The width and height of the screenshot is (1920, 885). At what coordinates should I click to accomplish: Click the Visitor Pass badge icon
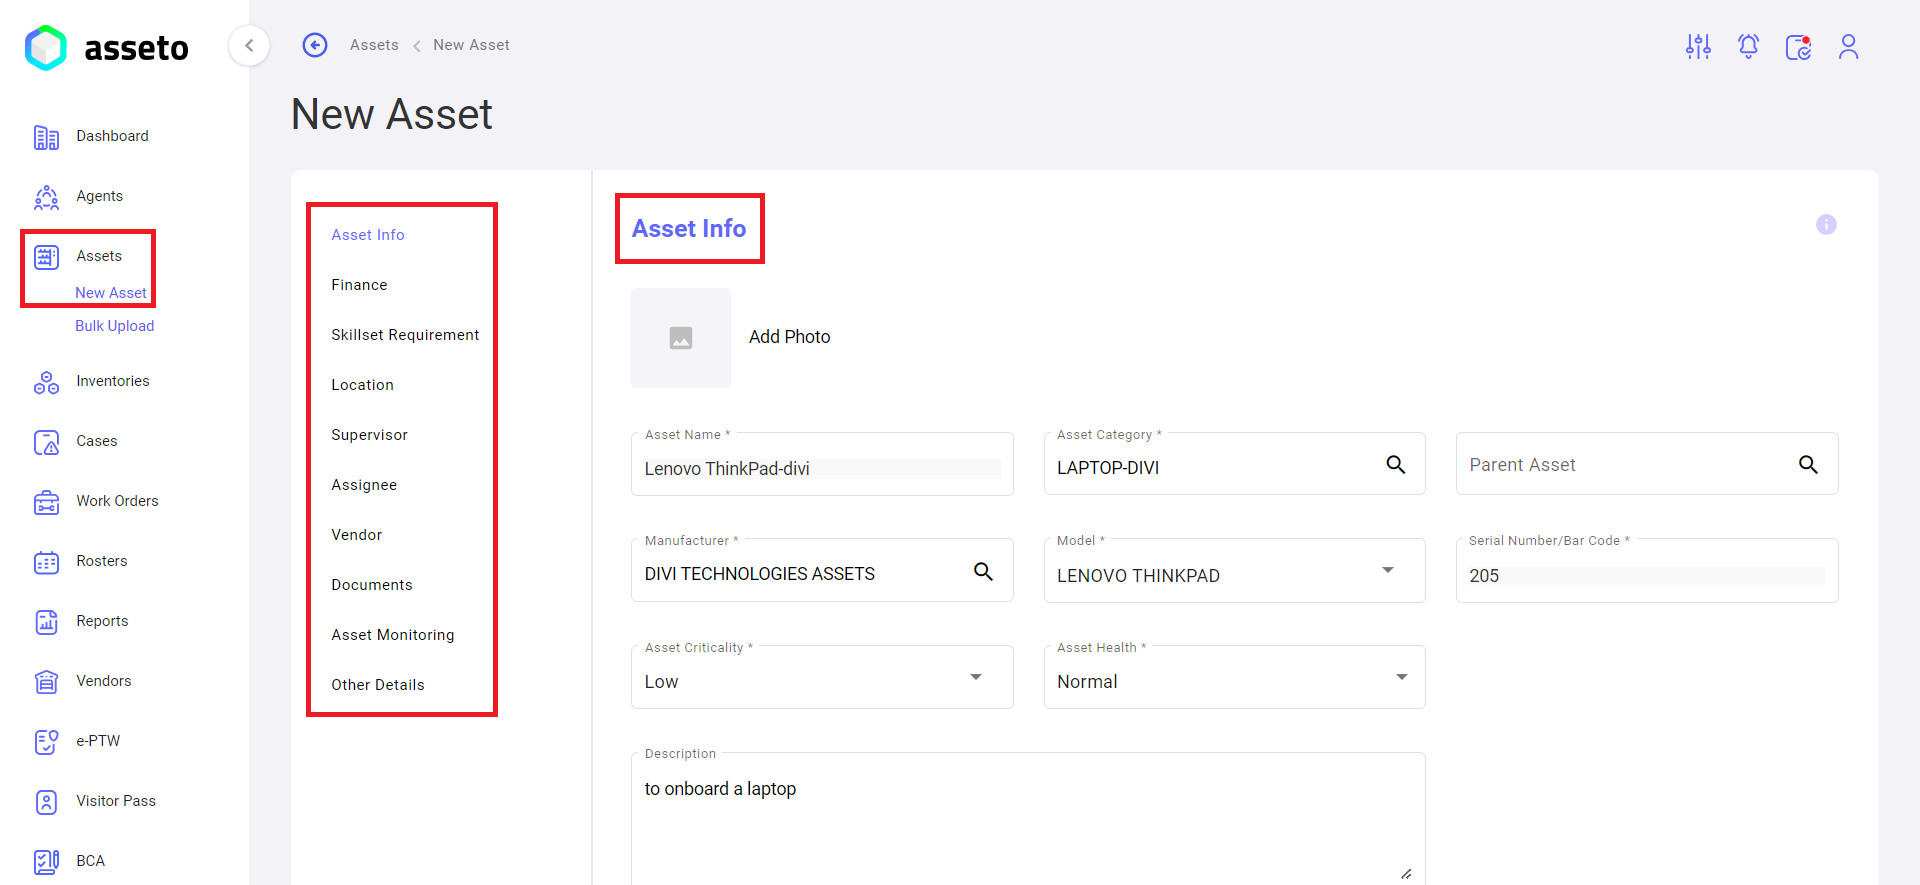[46, 802]
